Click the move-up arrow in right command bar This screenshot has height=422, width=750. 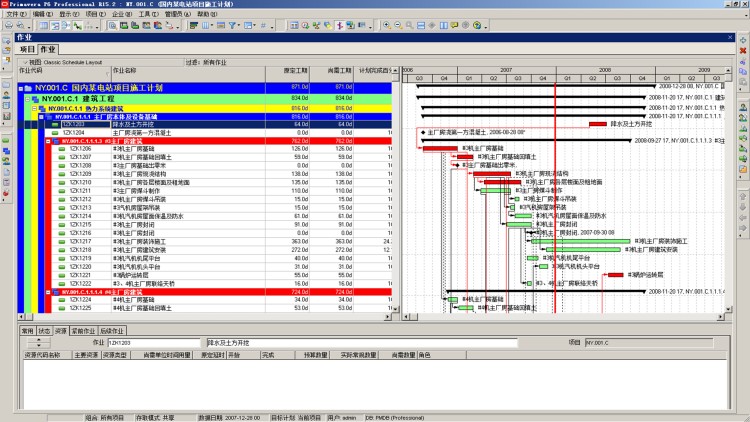[743, 196]
